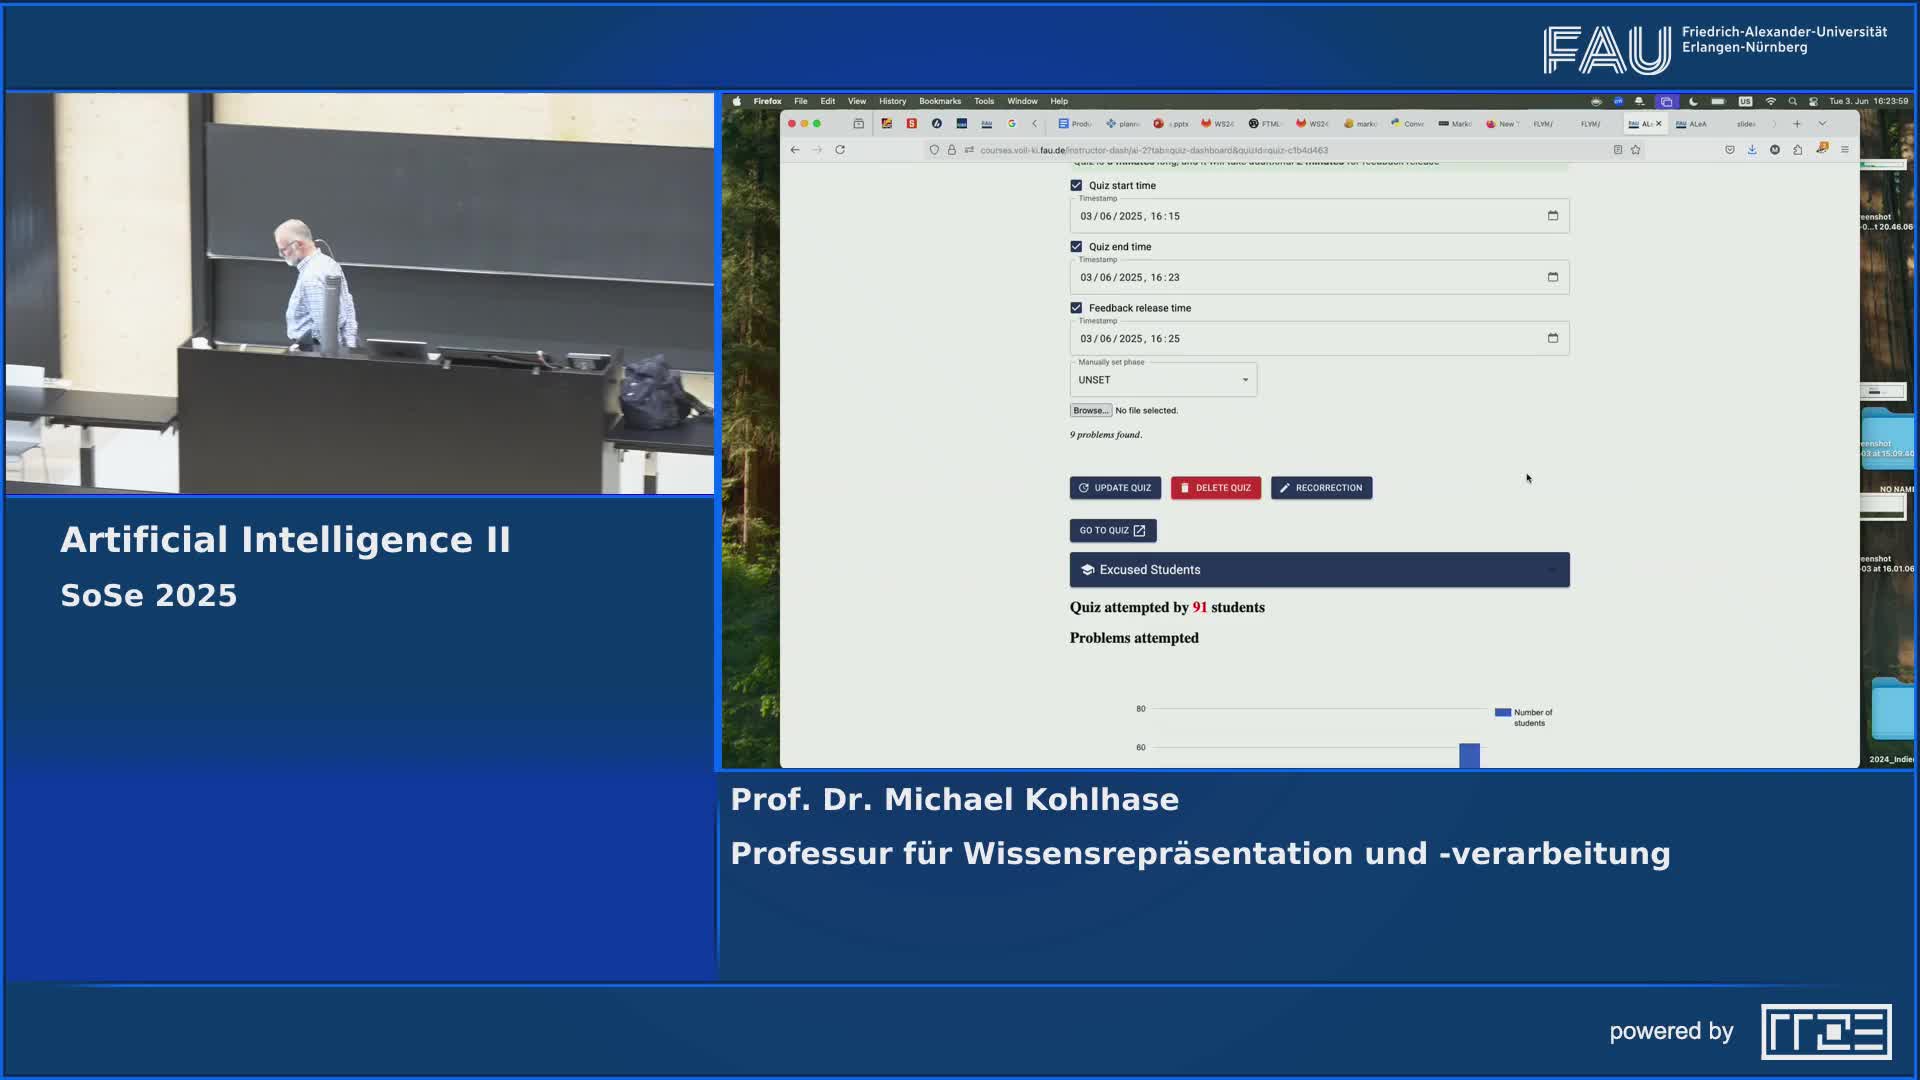Reload the page in Firefox
The image size is (1920, 1080).
click(x=839, y=150)
